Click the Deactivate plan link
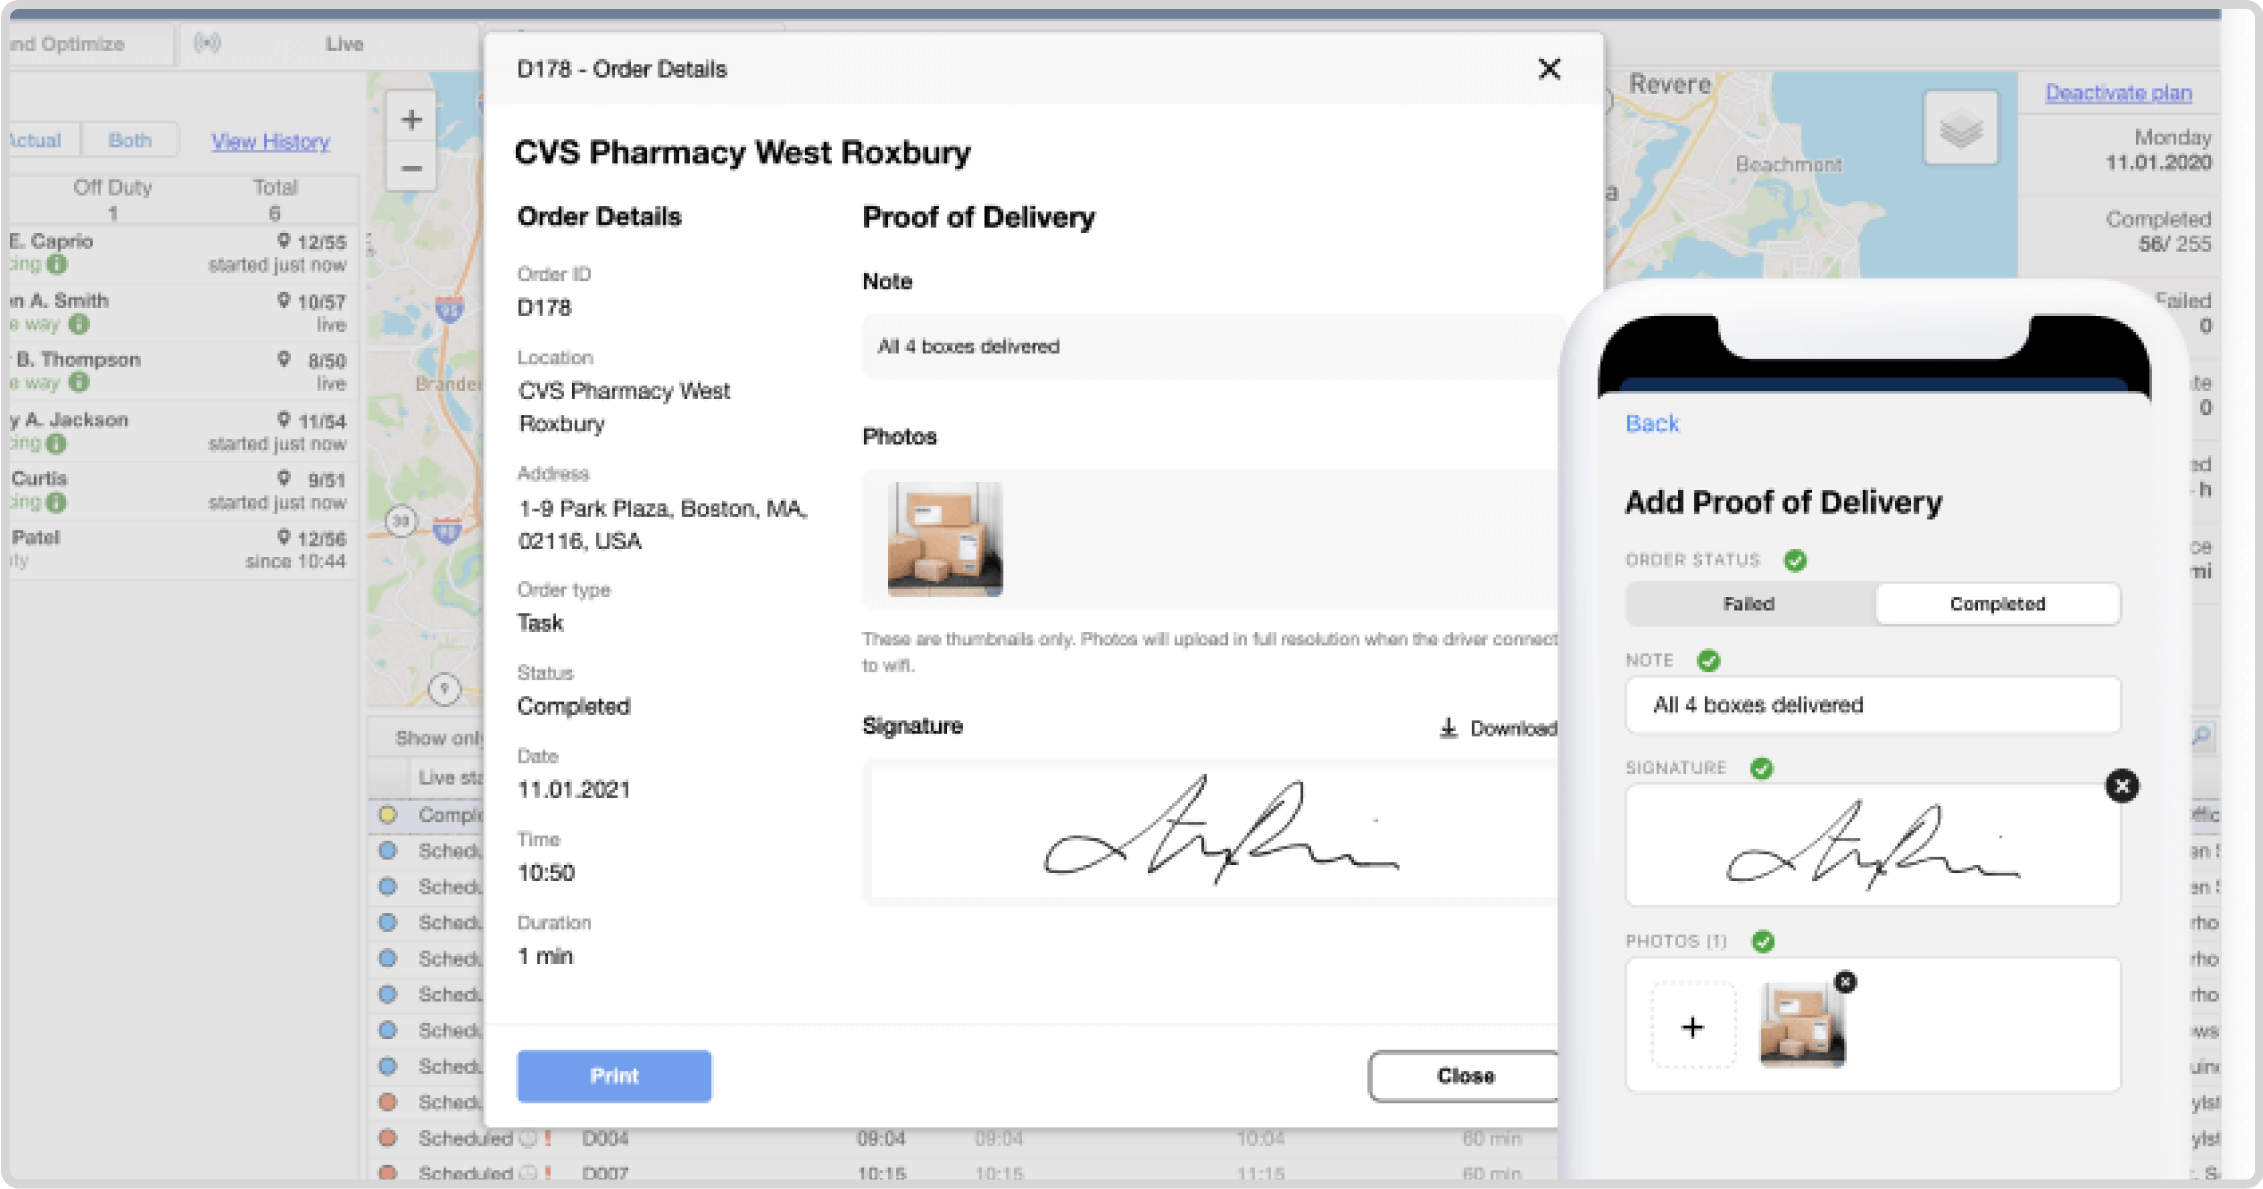This screenshot has width=2263, height=1189. pyautogui.click(x=2118, y=93)
